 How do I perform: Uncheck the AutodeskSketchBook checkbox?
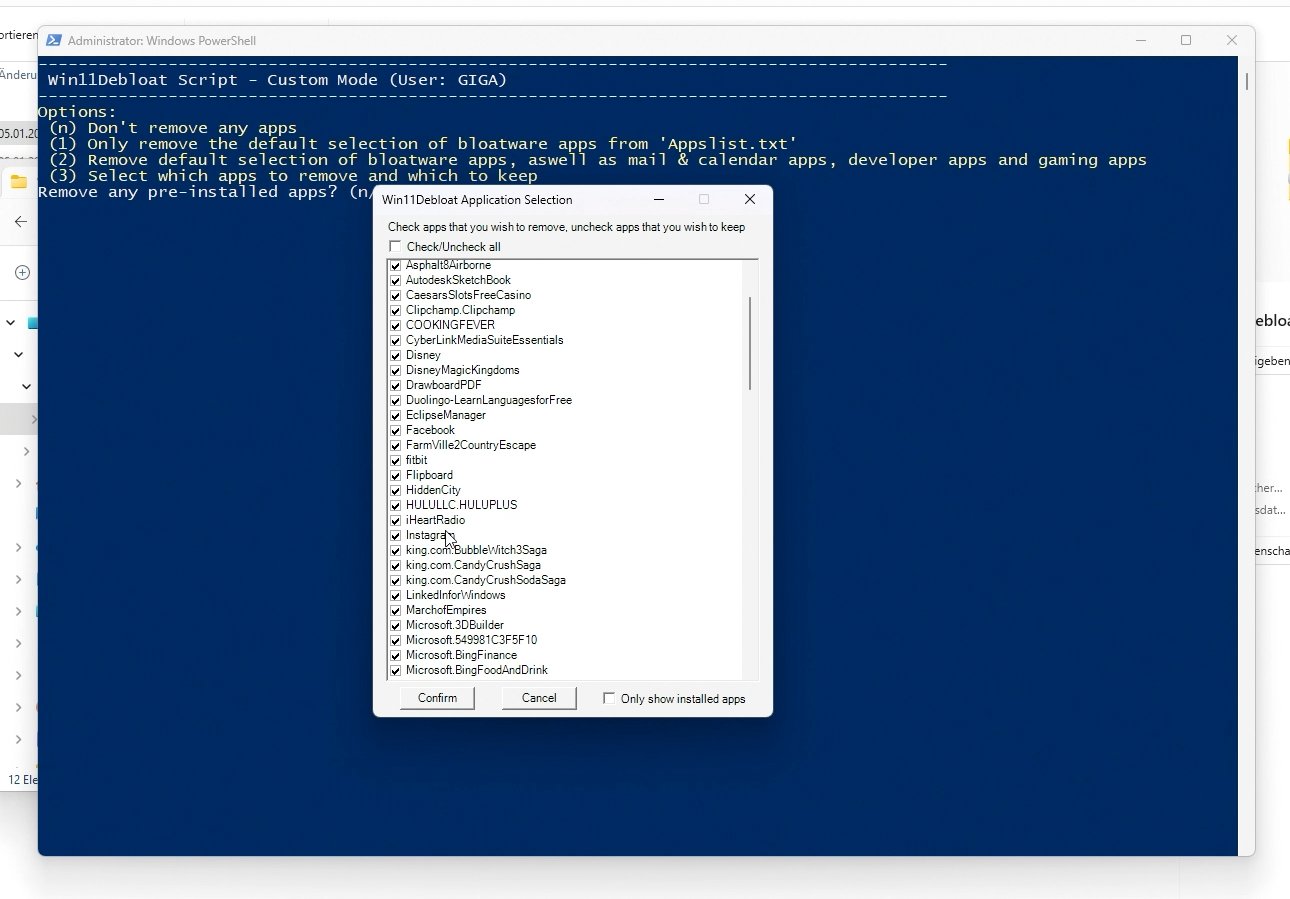[x=396, y=280]
